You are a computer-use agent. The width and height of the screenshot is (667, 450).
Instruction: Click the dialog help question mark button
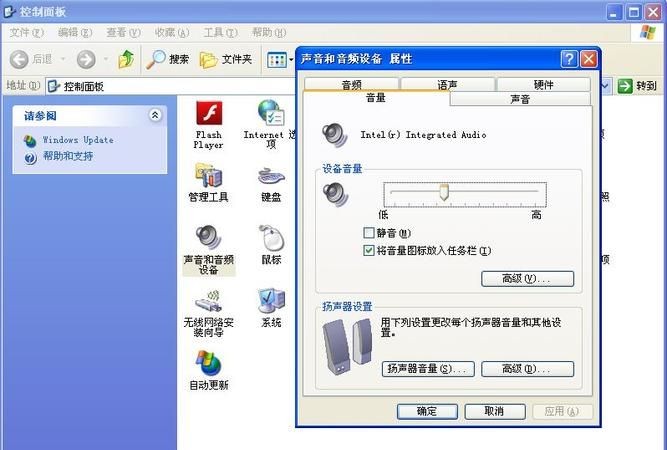pyautogui.click(x=569, y=59)
